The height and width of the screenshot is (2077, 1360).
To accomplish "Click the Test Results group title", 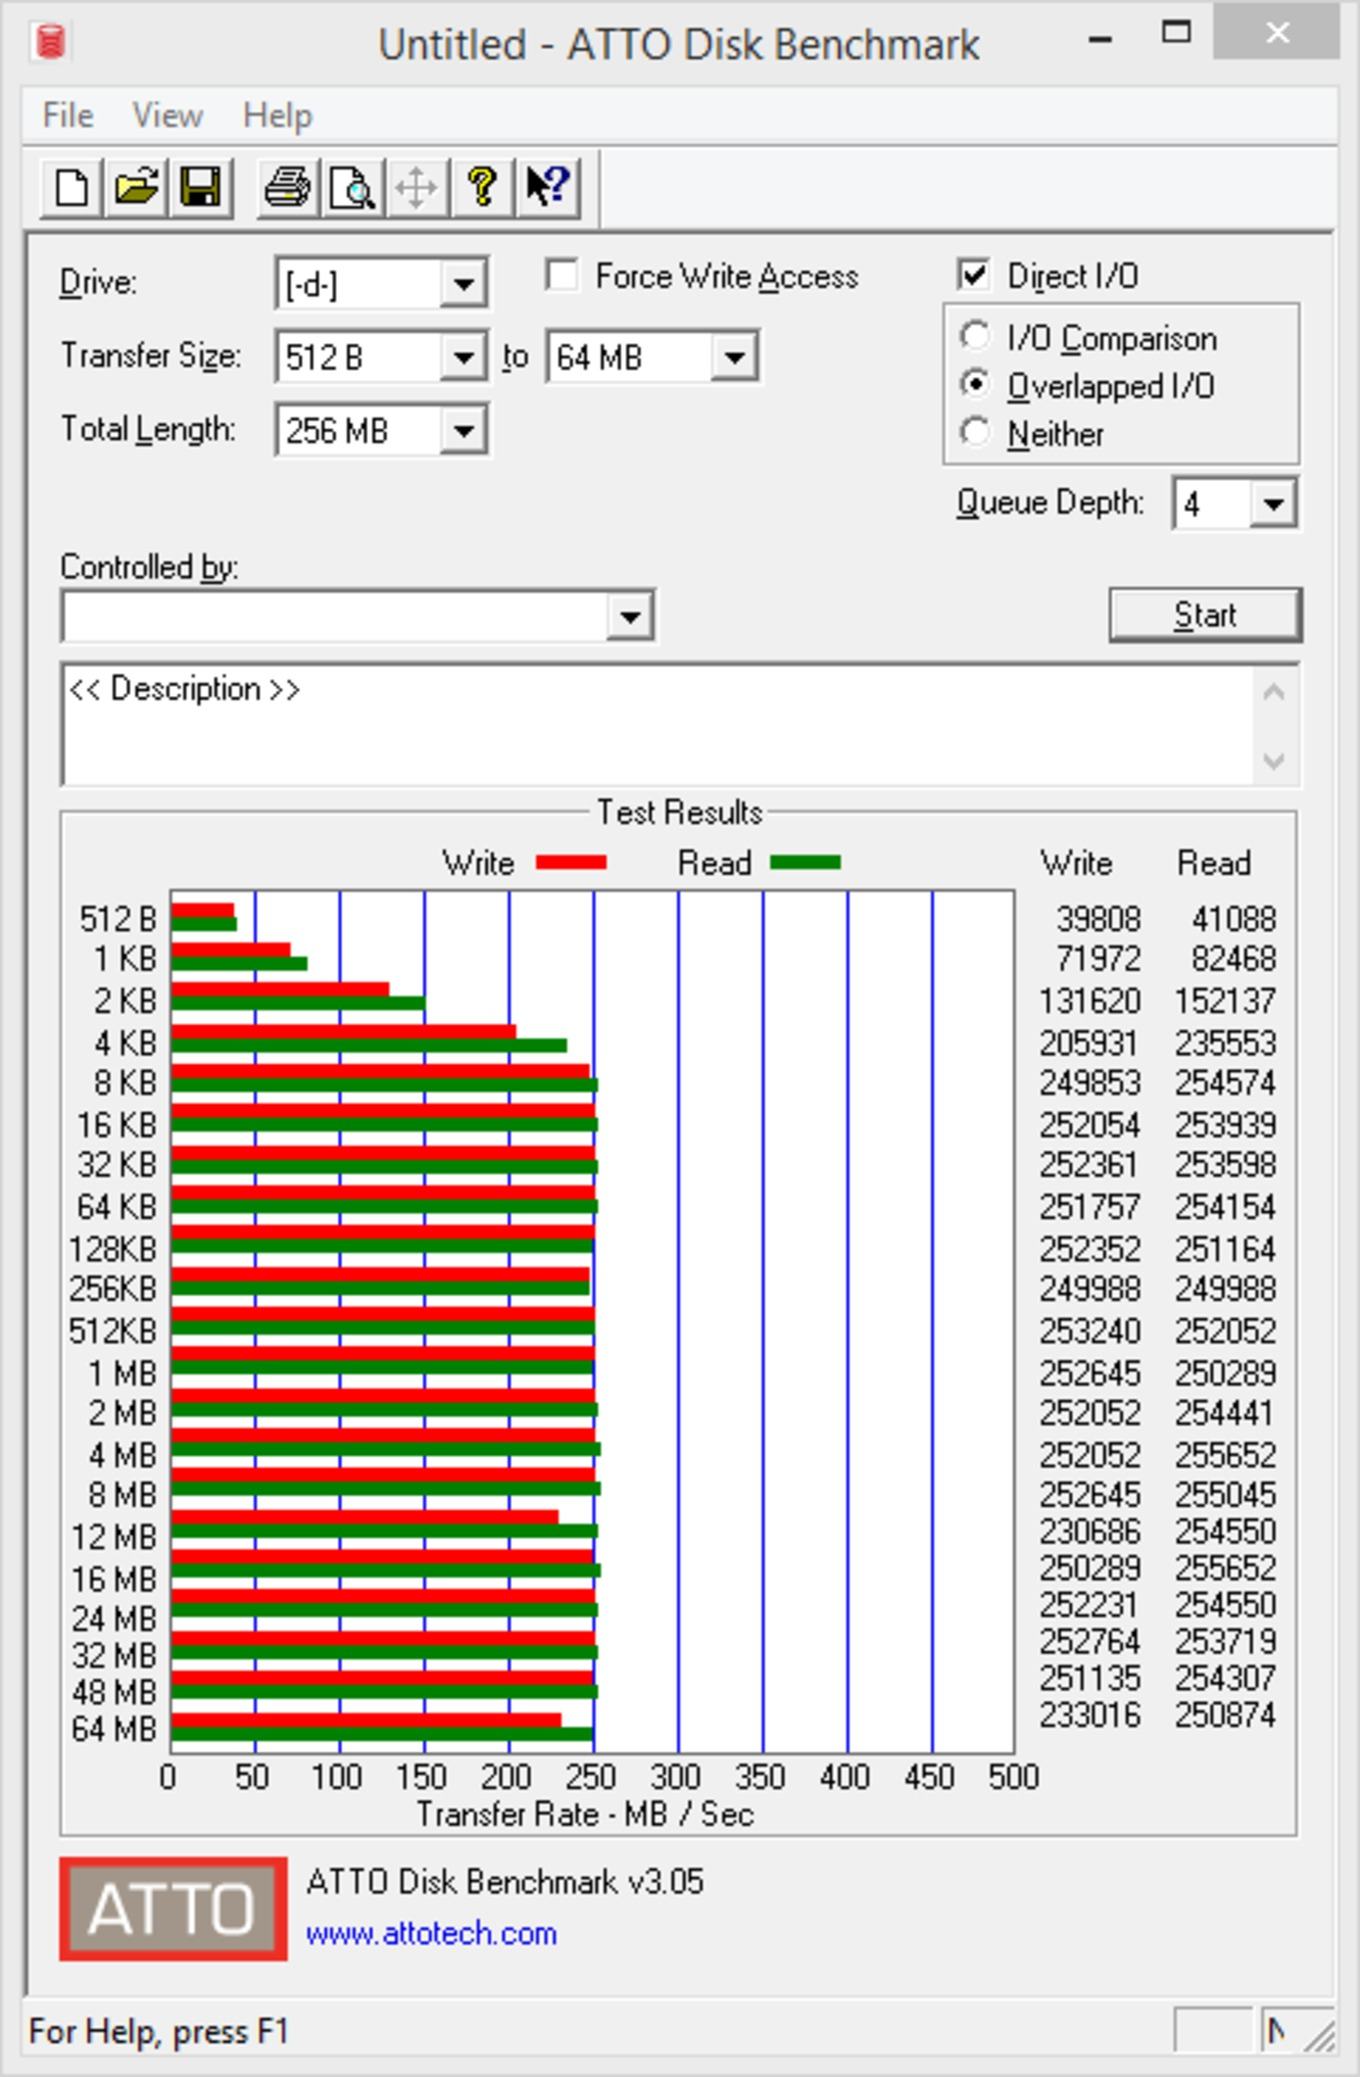I will pos(680,812).
